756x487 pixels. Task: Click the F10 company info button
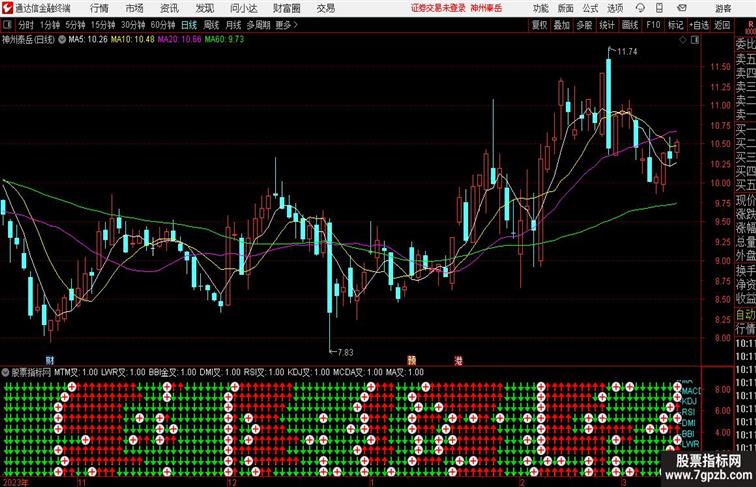click(x=653, y=25)
